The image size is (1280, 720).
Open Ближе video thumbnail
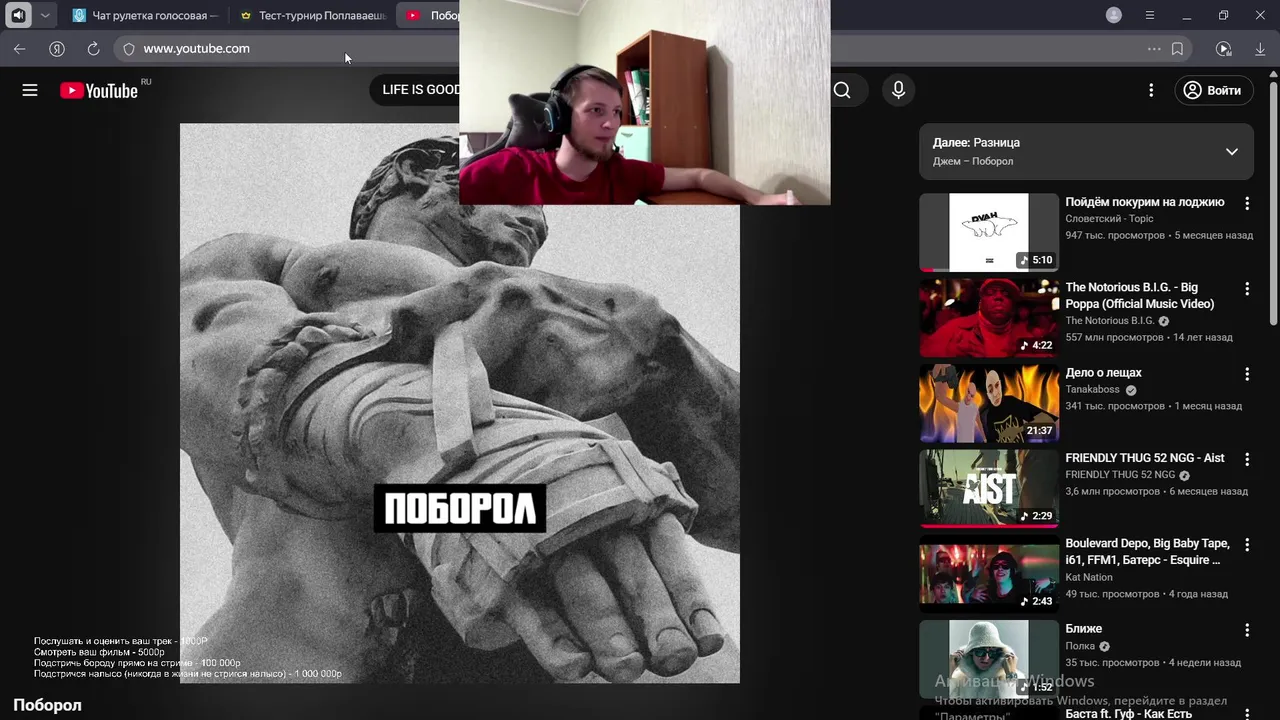(x=989, y=659)
